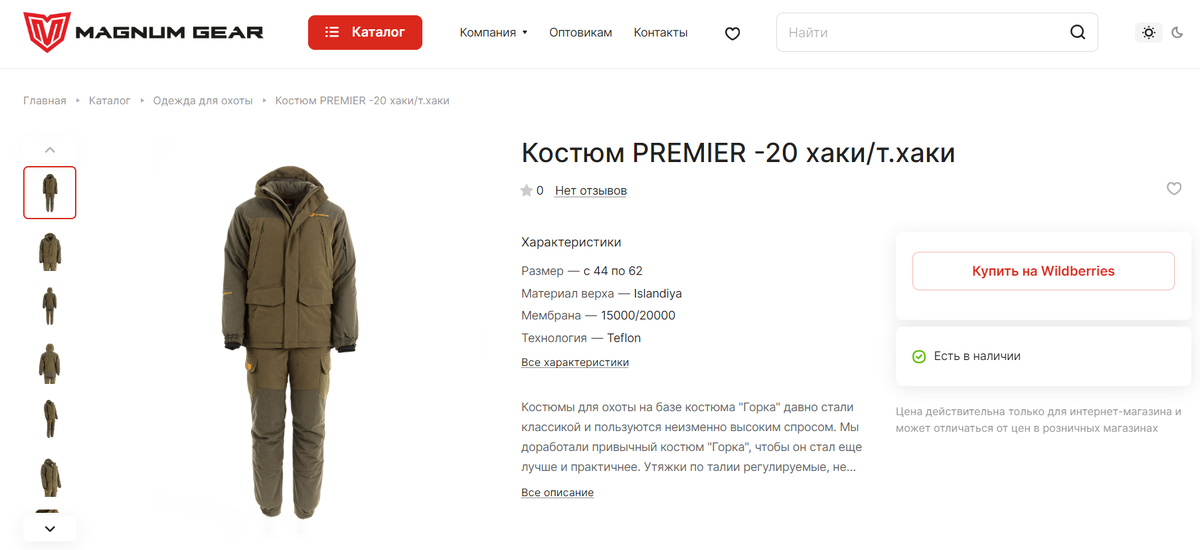Click the Magnum Gear logo
This screenshot has width=1200, height=550.
coord(143,32)
